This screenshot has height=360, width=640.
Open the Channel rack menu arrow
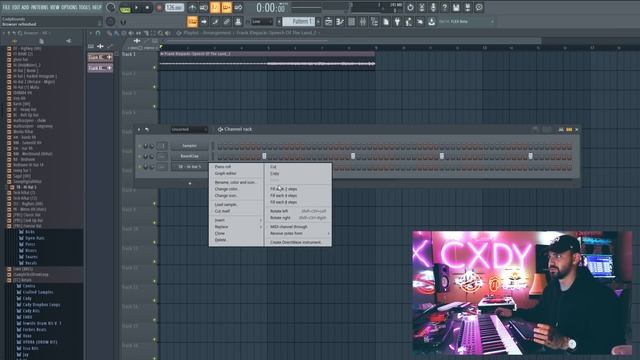coord(139,129)
